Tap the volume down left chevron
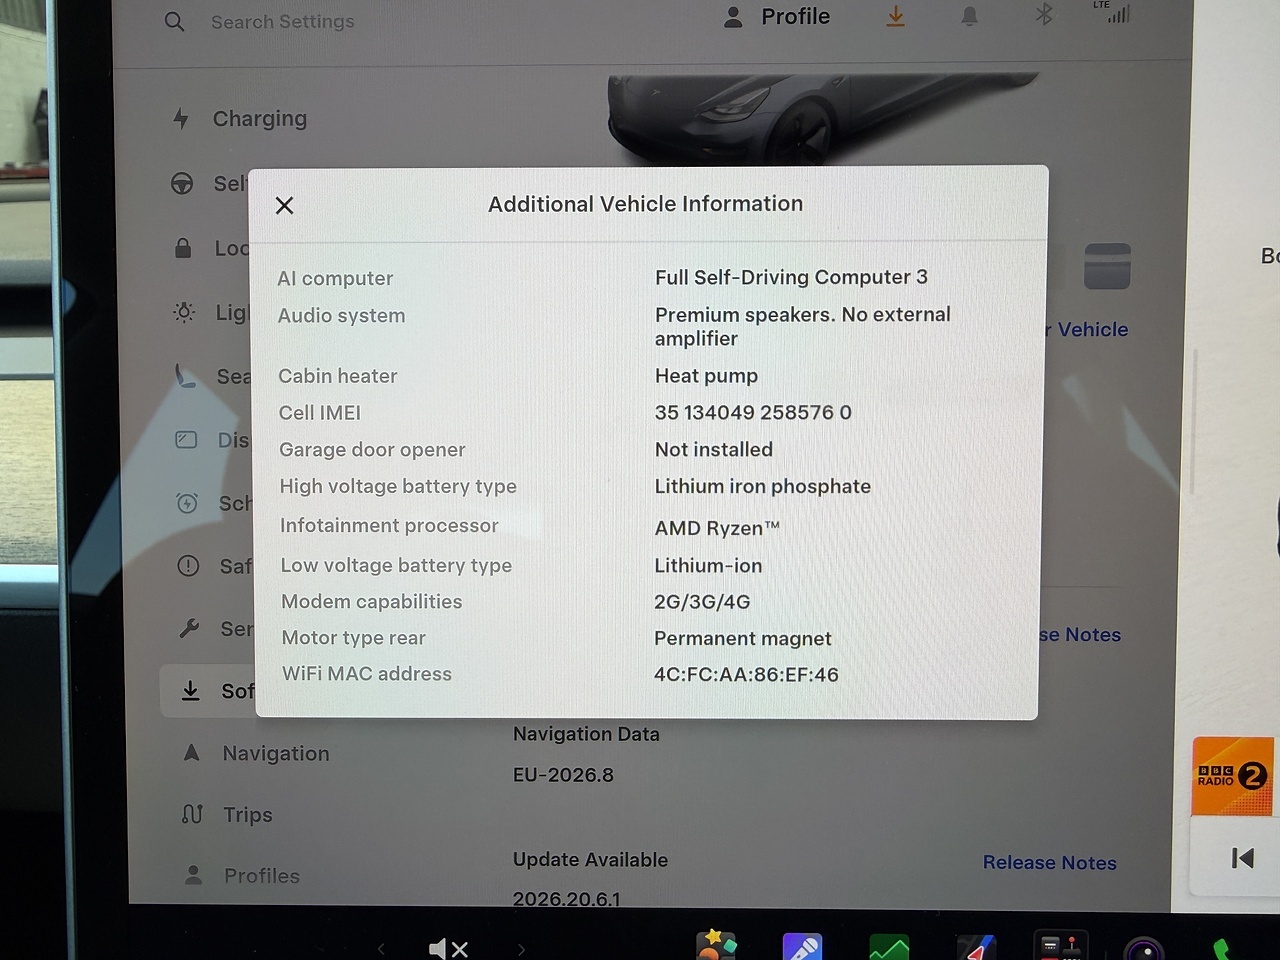The width and height of the screenshot is (1280, 960). (x=381, y=949)
